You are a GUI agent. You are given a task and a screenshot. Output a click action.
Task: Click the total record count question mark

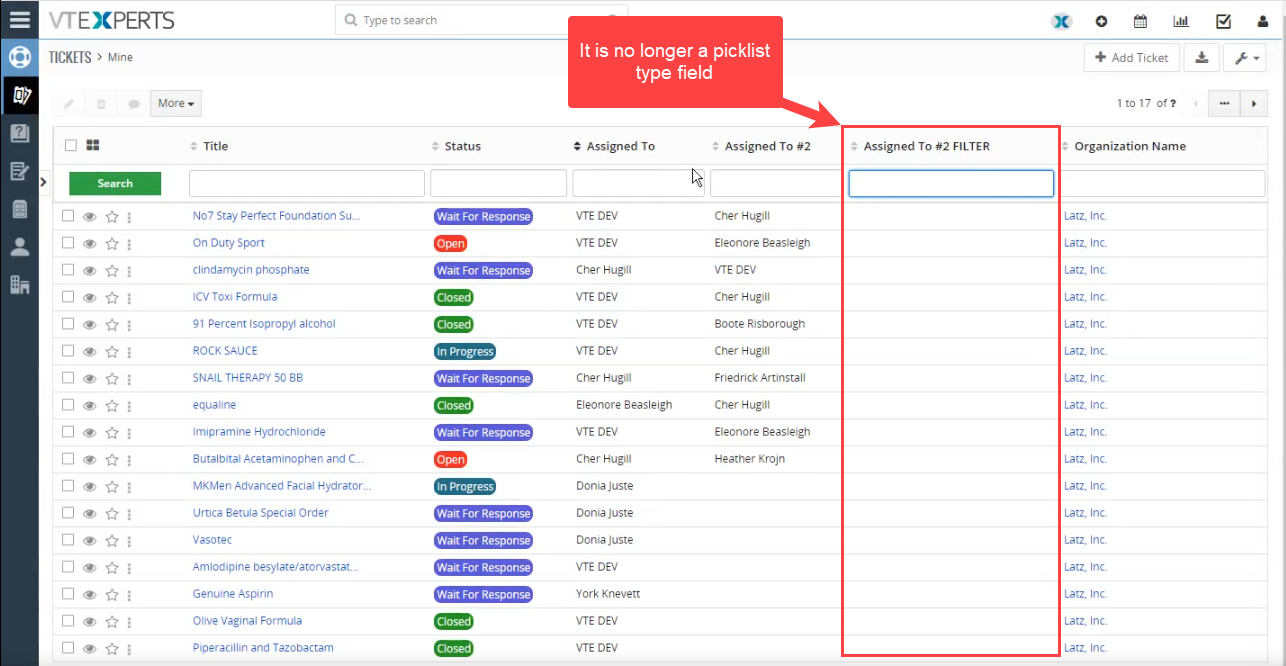pos(1173,103)
